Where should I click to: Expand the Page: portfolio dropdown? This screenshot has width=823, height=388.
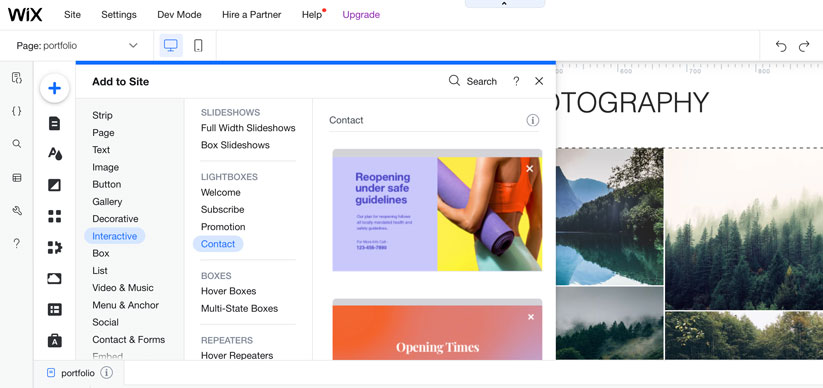click(x=77, y=46)
